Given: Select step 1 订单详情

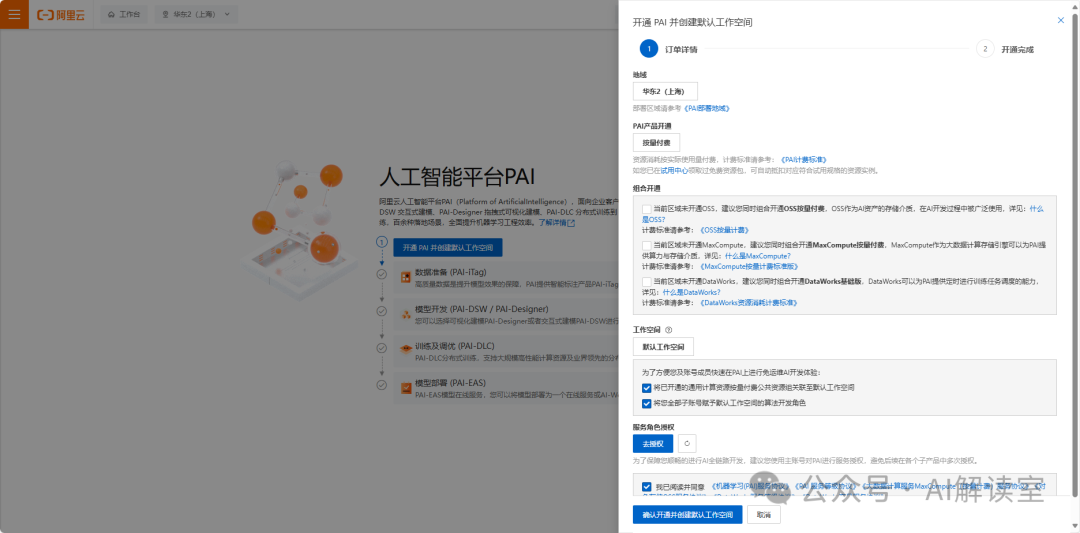Looking at the screenshot, I should click(668, 49).
